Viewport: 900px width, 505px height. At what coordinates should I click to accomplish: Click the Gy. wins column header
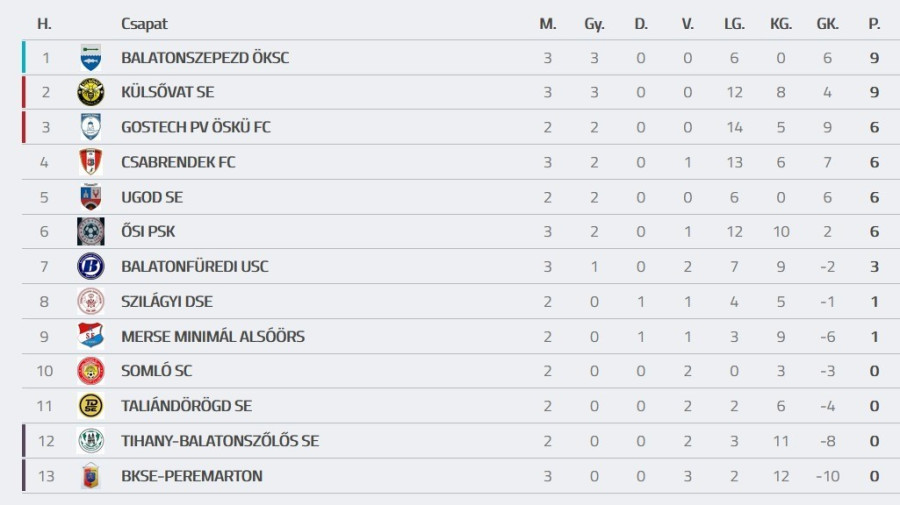tap(594, 24)
